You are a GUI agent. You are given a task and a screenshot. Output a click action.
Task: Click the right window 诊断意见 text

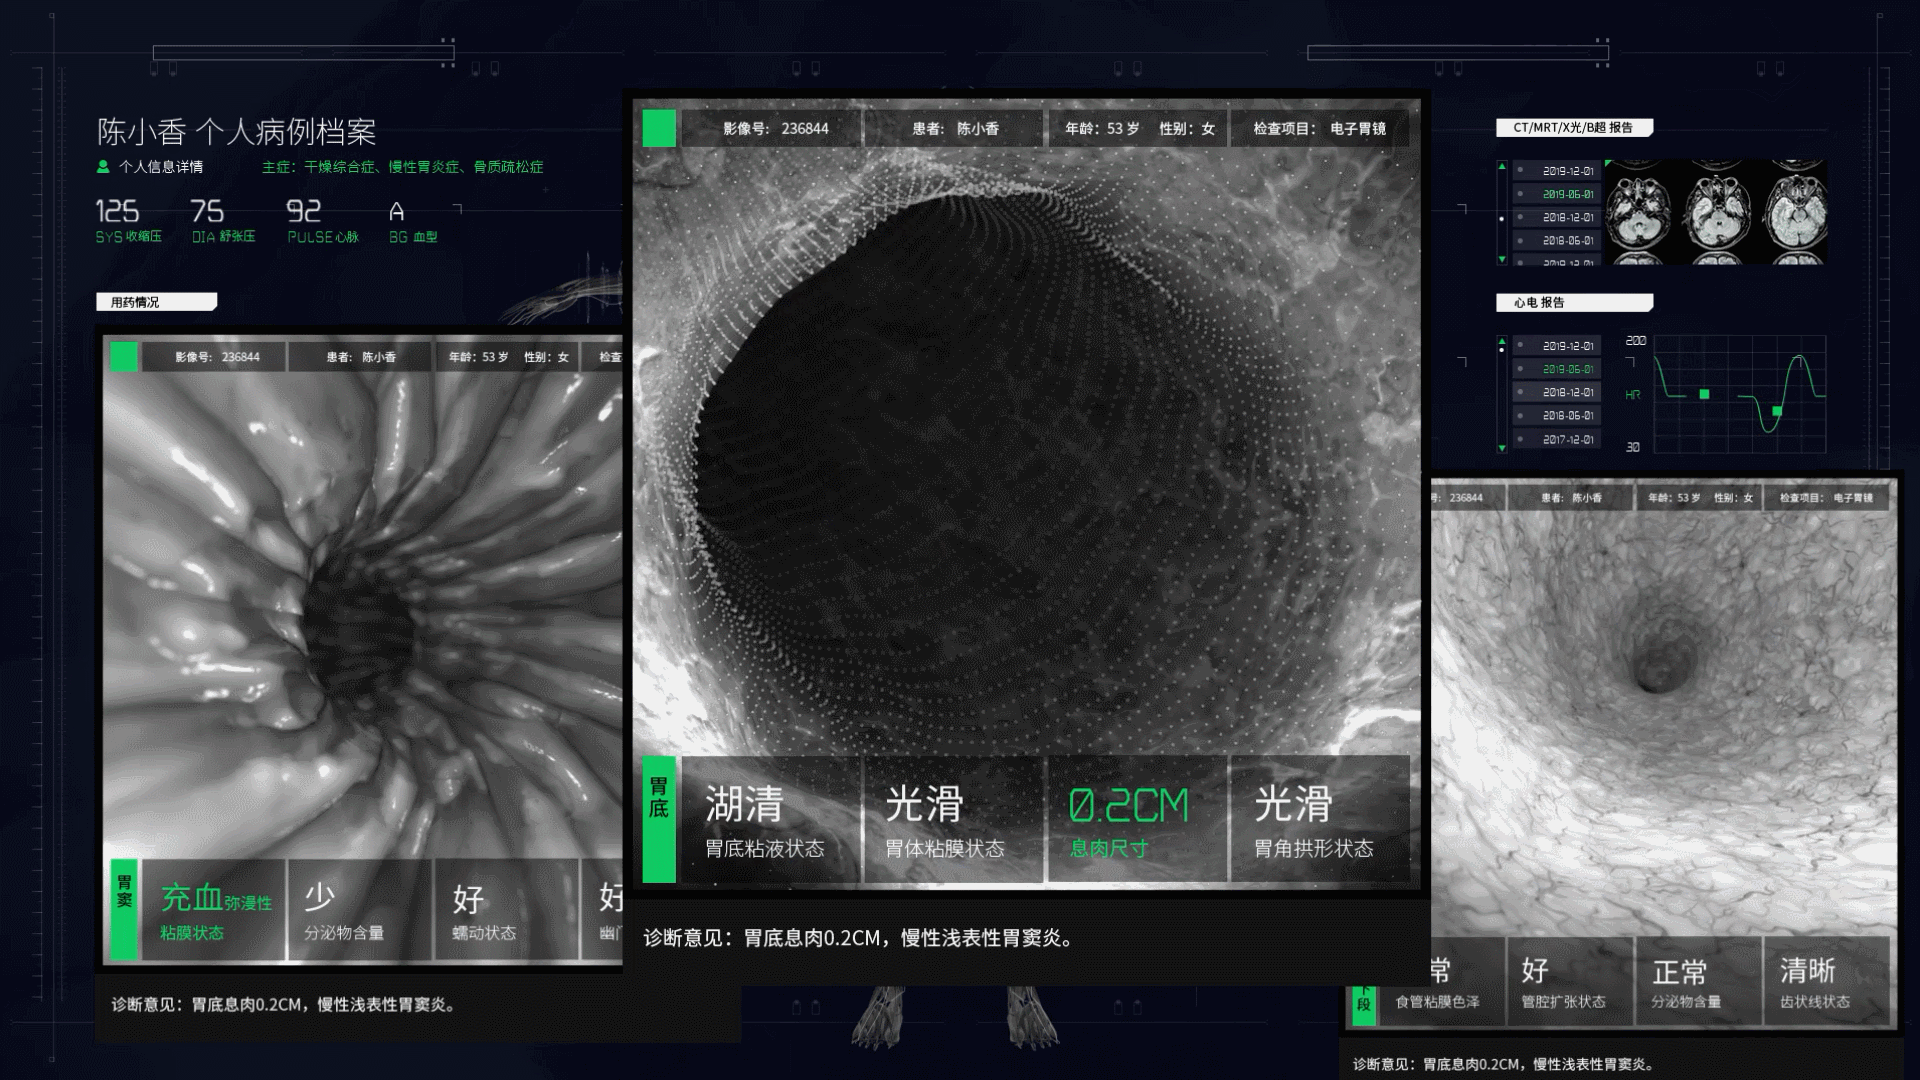tap(1506, 1065)
